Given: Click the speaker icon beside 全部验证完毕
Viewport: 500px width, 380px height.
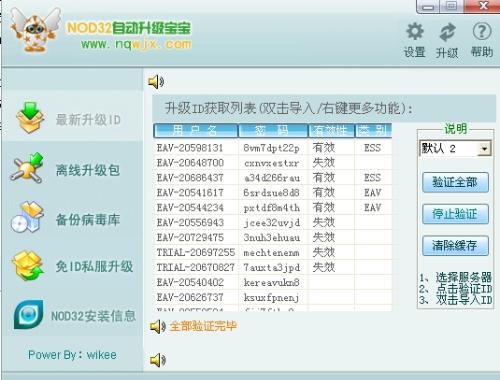Looking at the screenshot, I should coord(157,326).
